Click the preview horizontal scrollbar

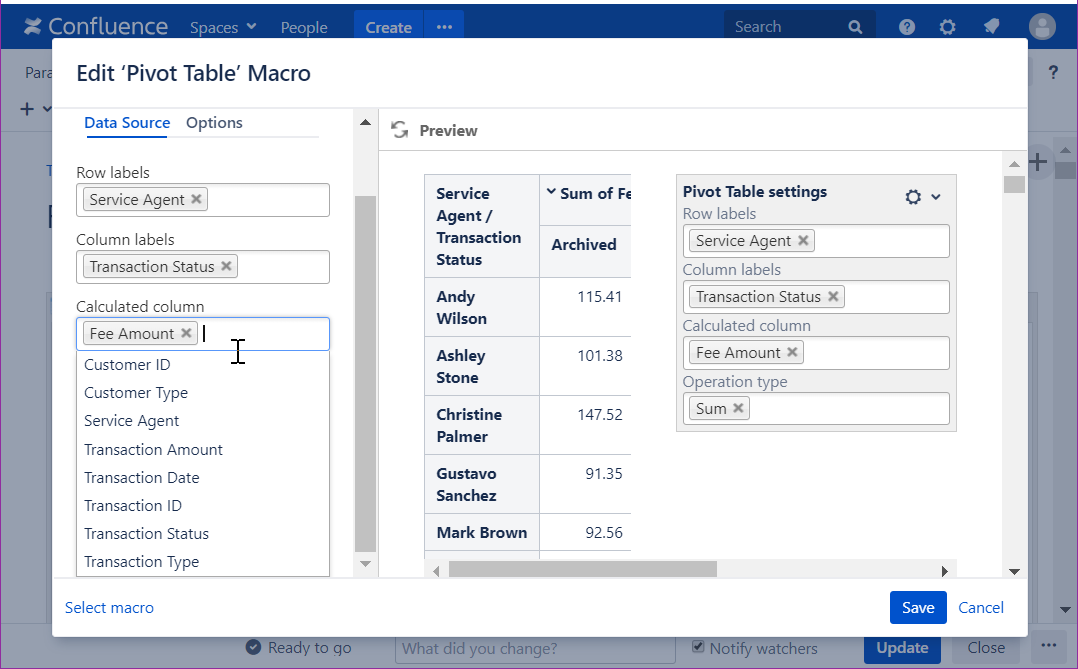point(582,569)
